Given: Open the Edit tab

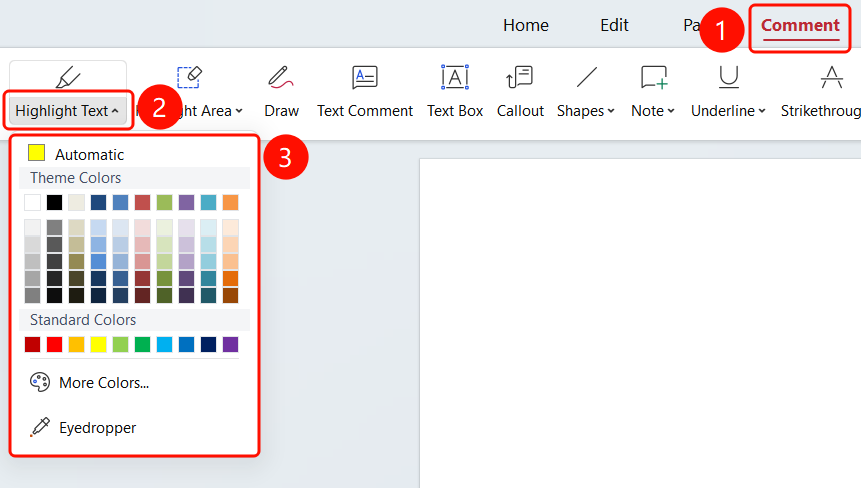Looking at the screenshot, I should coord(614,25).
